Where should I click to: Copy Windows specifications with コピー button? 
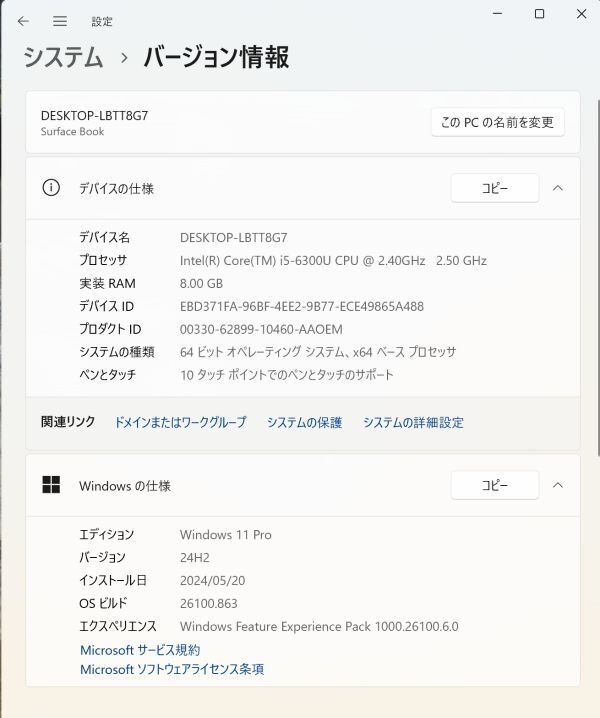click(495, 485)
